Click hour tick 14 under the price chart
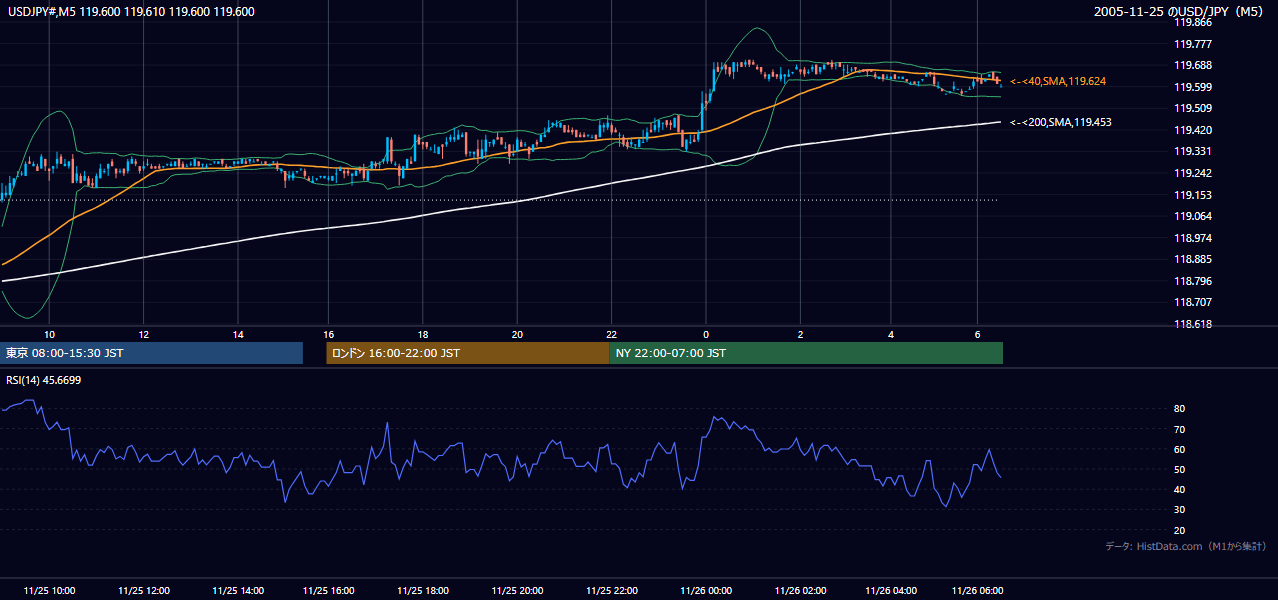Screen dimensions: 1278x600 click(x=238, y=334)
